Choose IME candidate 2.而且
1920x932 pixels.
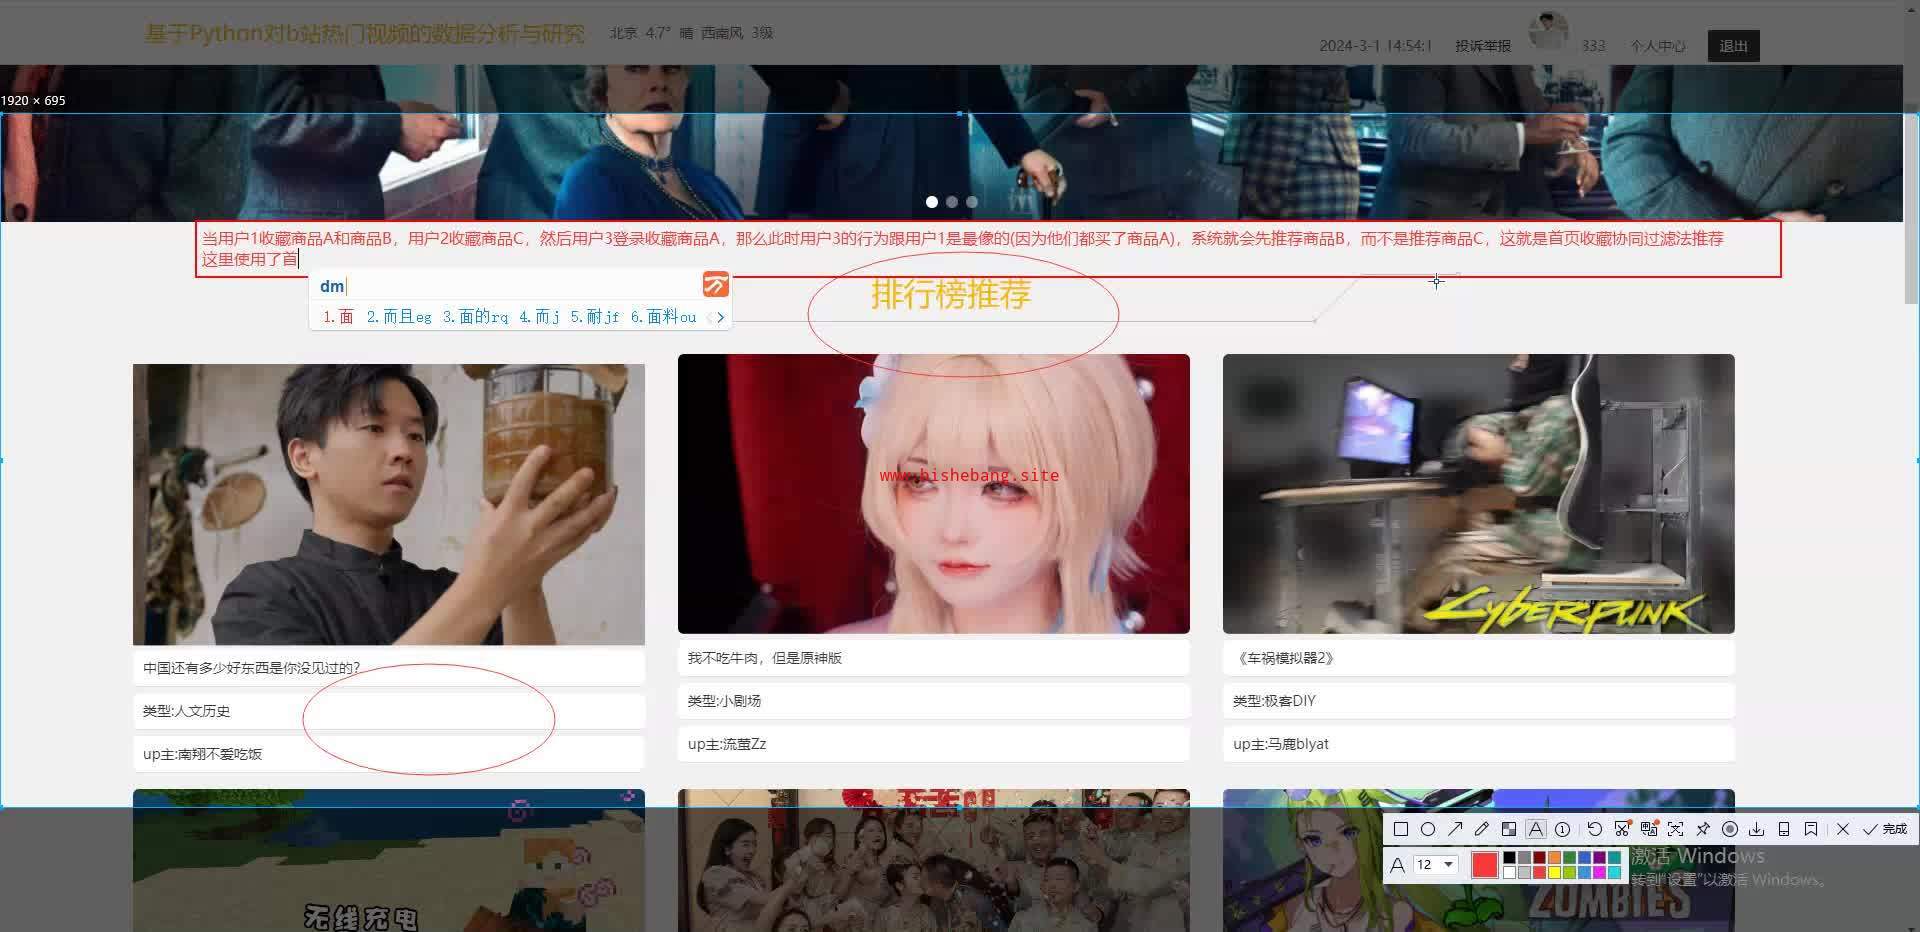coord(399,317)
